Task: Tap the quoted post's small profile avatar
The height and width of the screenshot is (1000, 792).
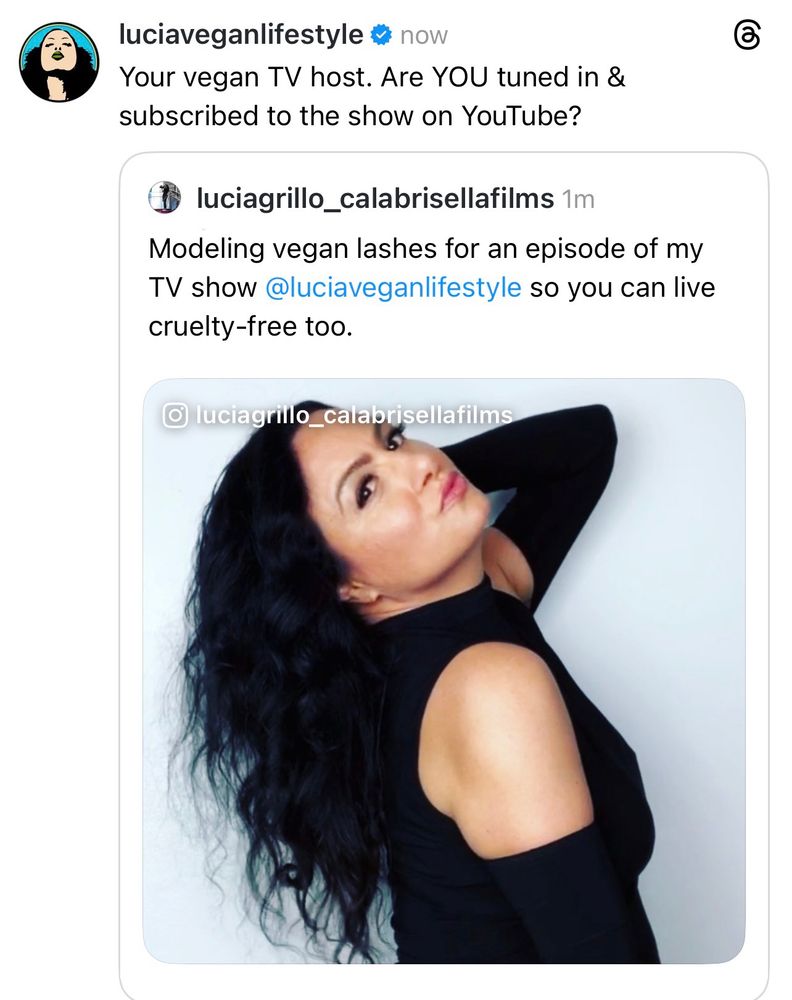Action: click(x=164, y=198)
